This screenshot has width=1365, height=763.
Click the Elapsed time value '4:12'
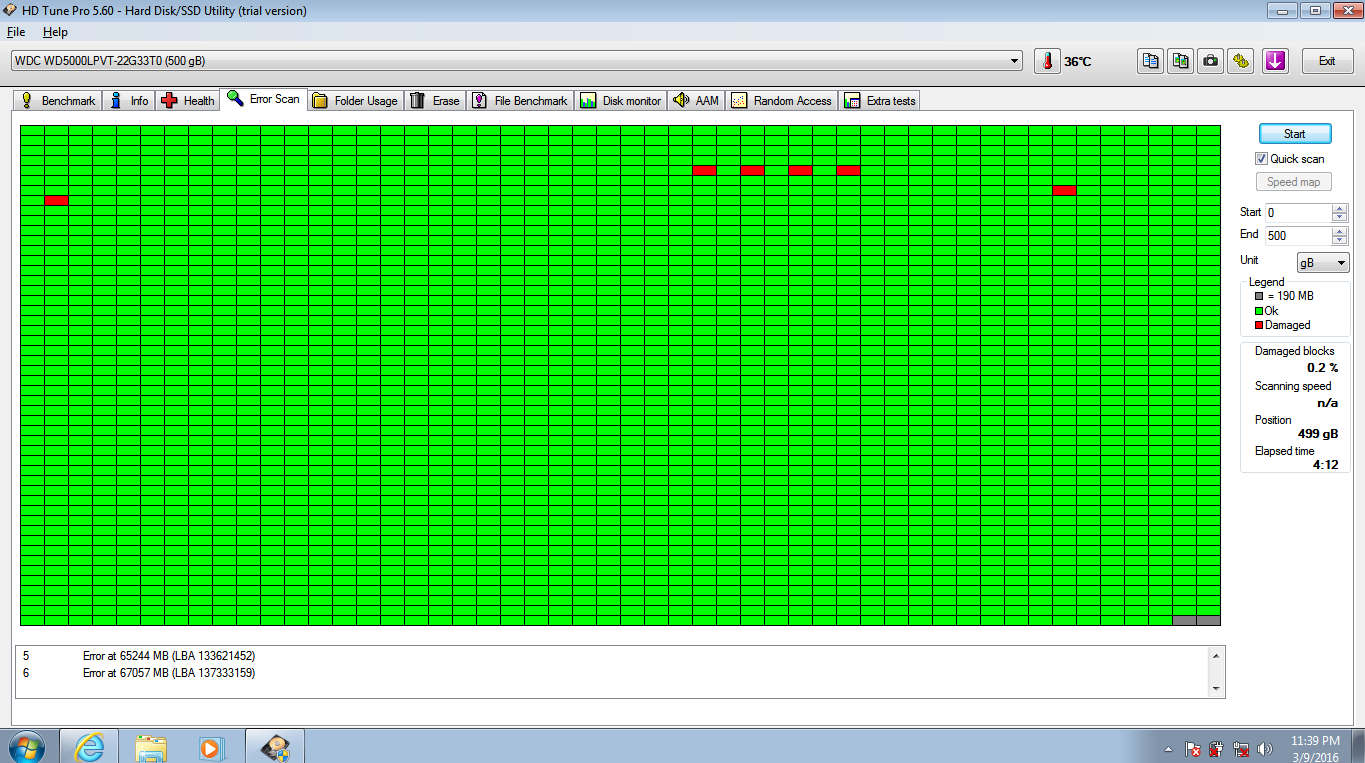click(x=1326, y=465)
